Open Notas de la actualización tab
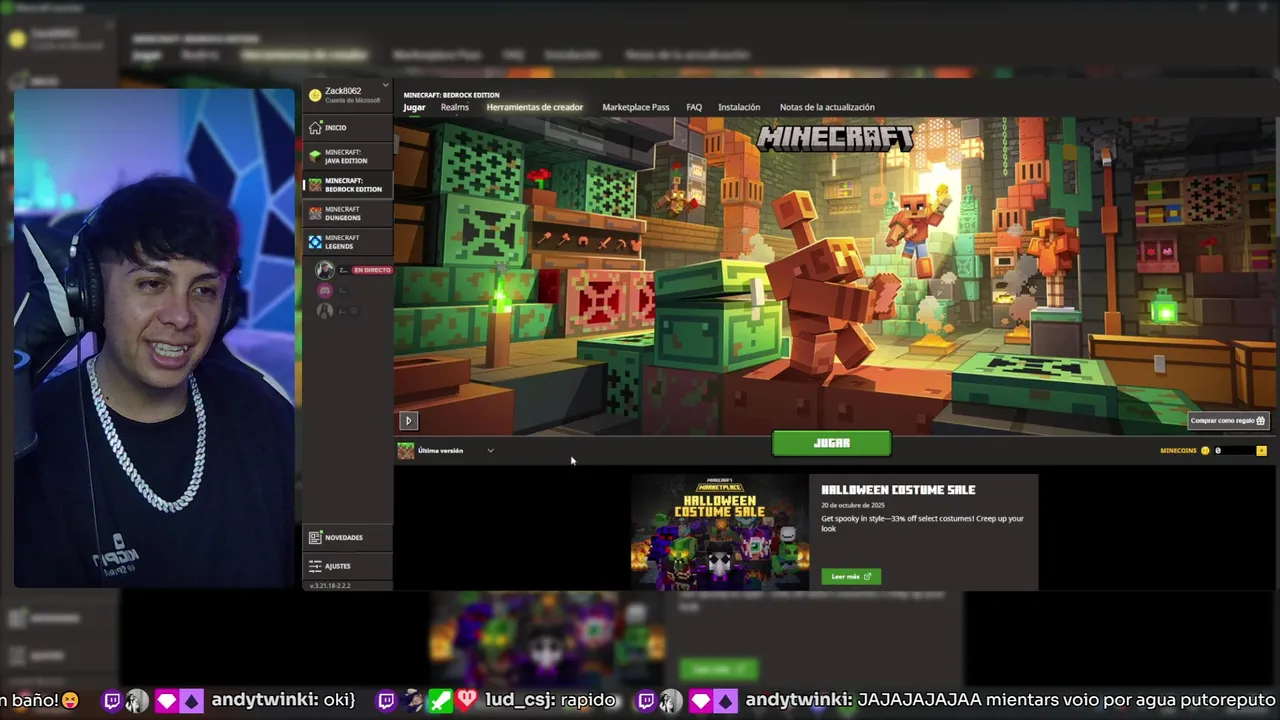Image resolution: width=1280 pixels, height=720 pixels. (827, 107)
